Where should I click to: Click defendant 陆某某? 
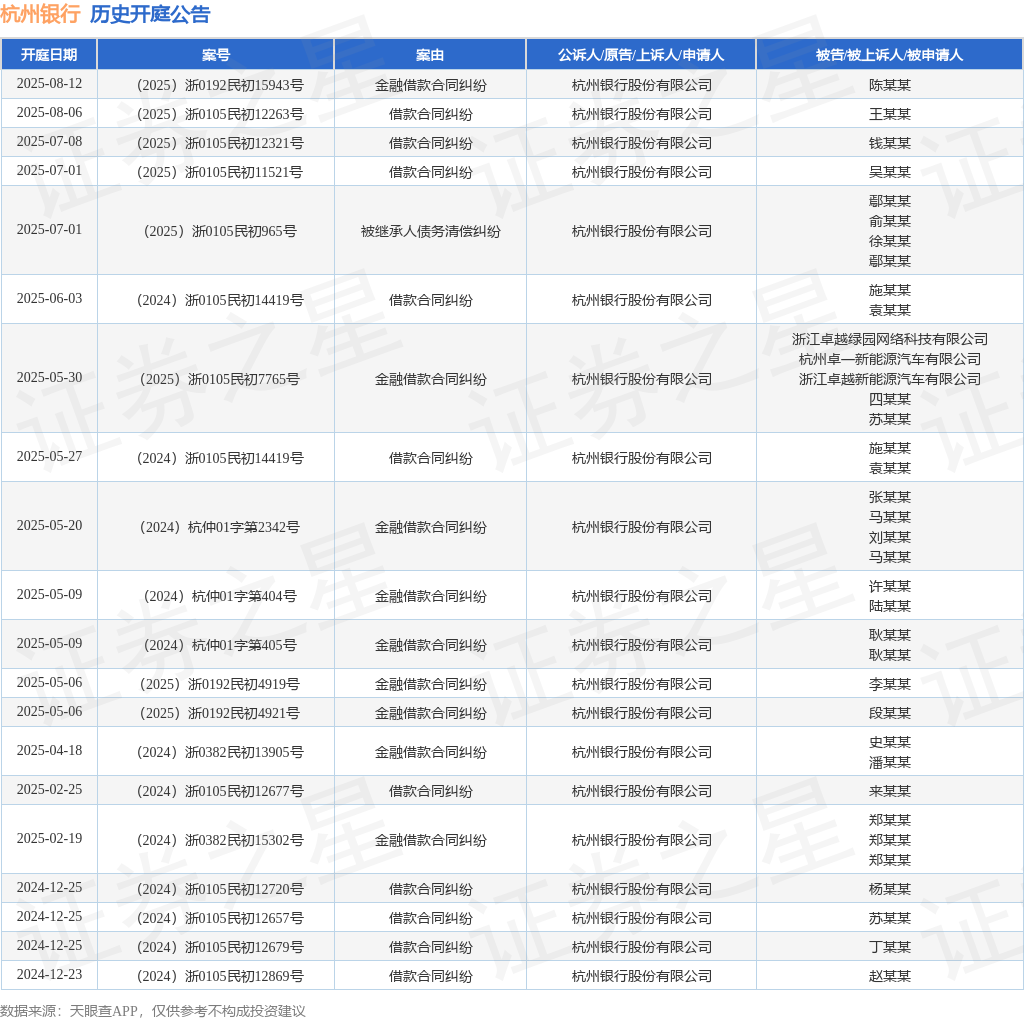[x=889, y=606]
